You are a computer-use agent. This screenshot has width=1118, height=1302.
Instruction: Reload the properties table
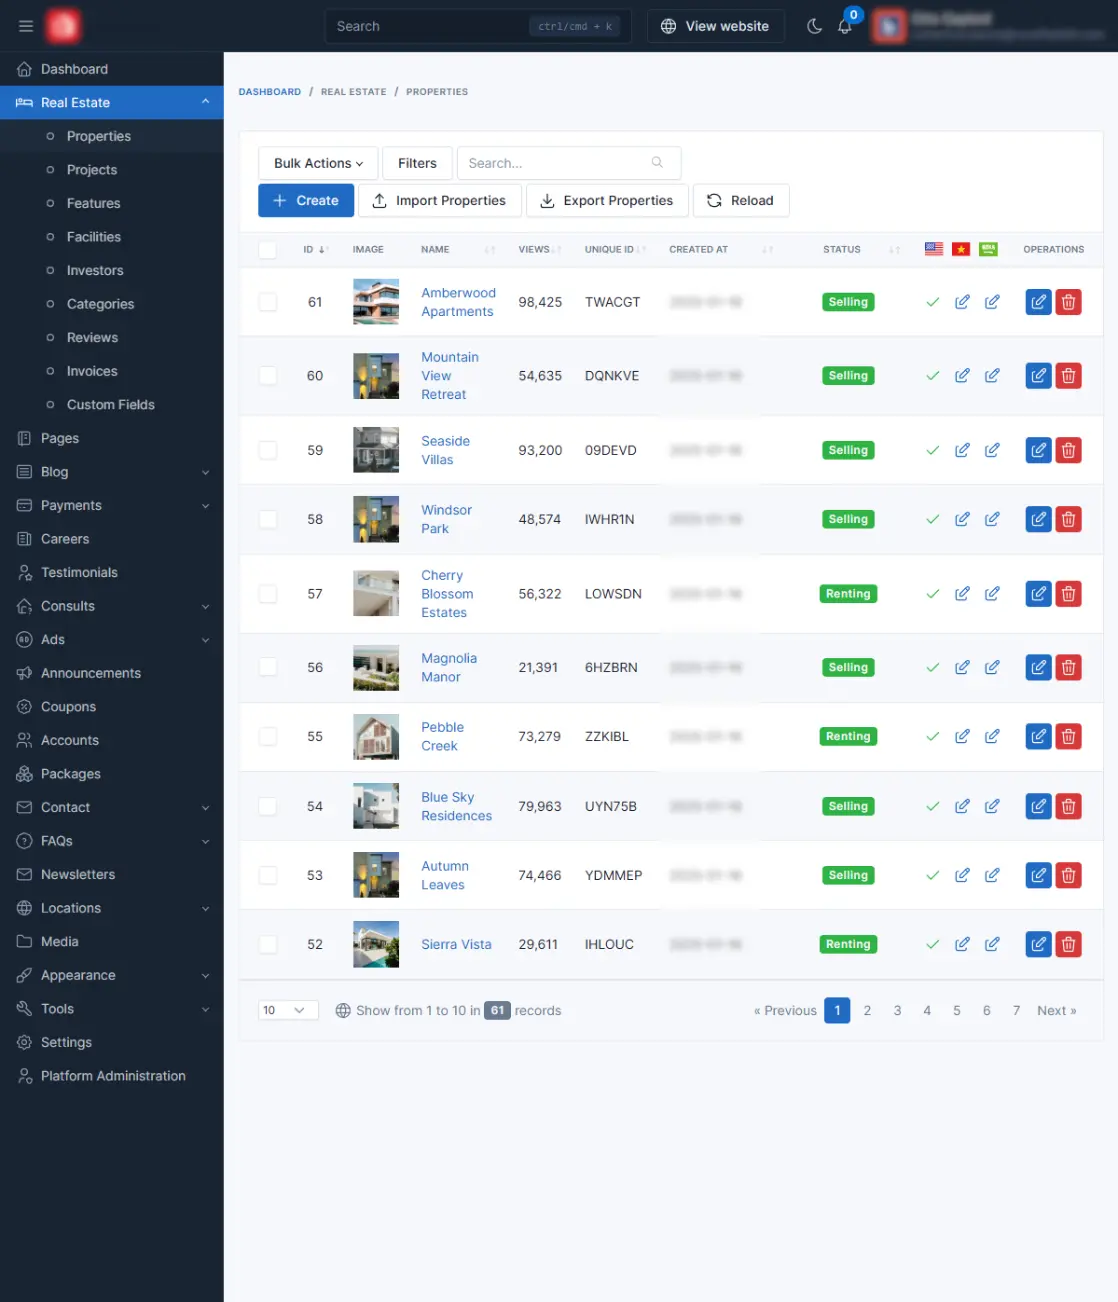click(741, 200)
